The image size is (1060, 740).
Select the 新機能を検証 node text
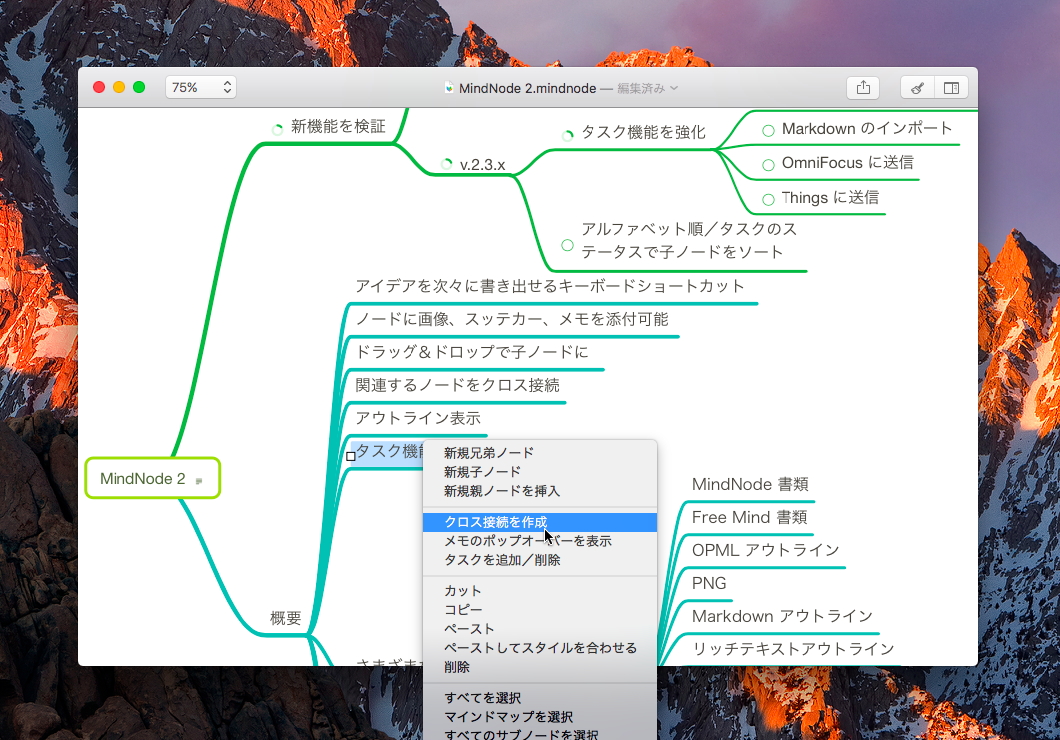pos(338,126)
